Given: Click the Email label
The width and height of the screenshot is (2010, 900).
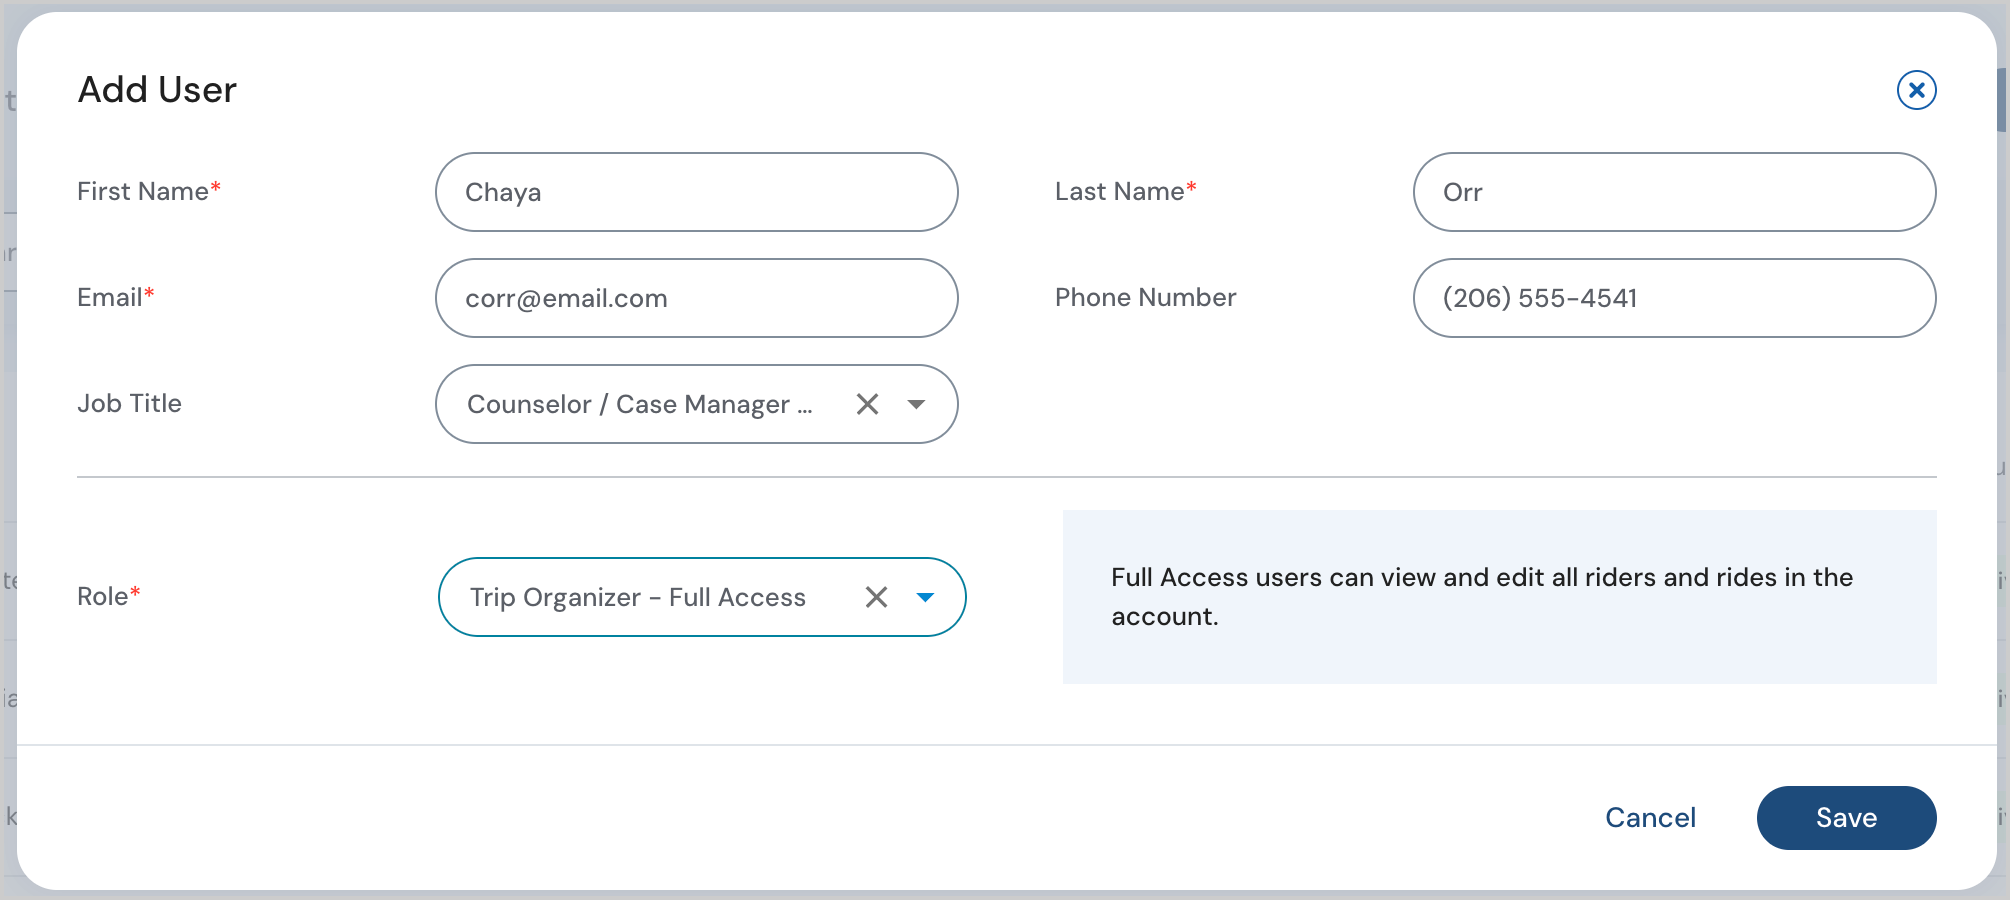Looking at the screenshot, I should click(116, 297).
